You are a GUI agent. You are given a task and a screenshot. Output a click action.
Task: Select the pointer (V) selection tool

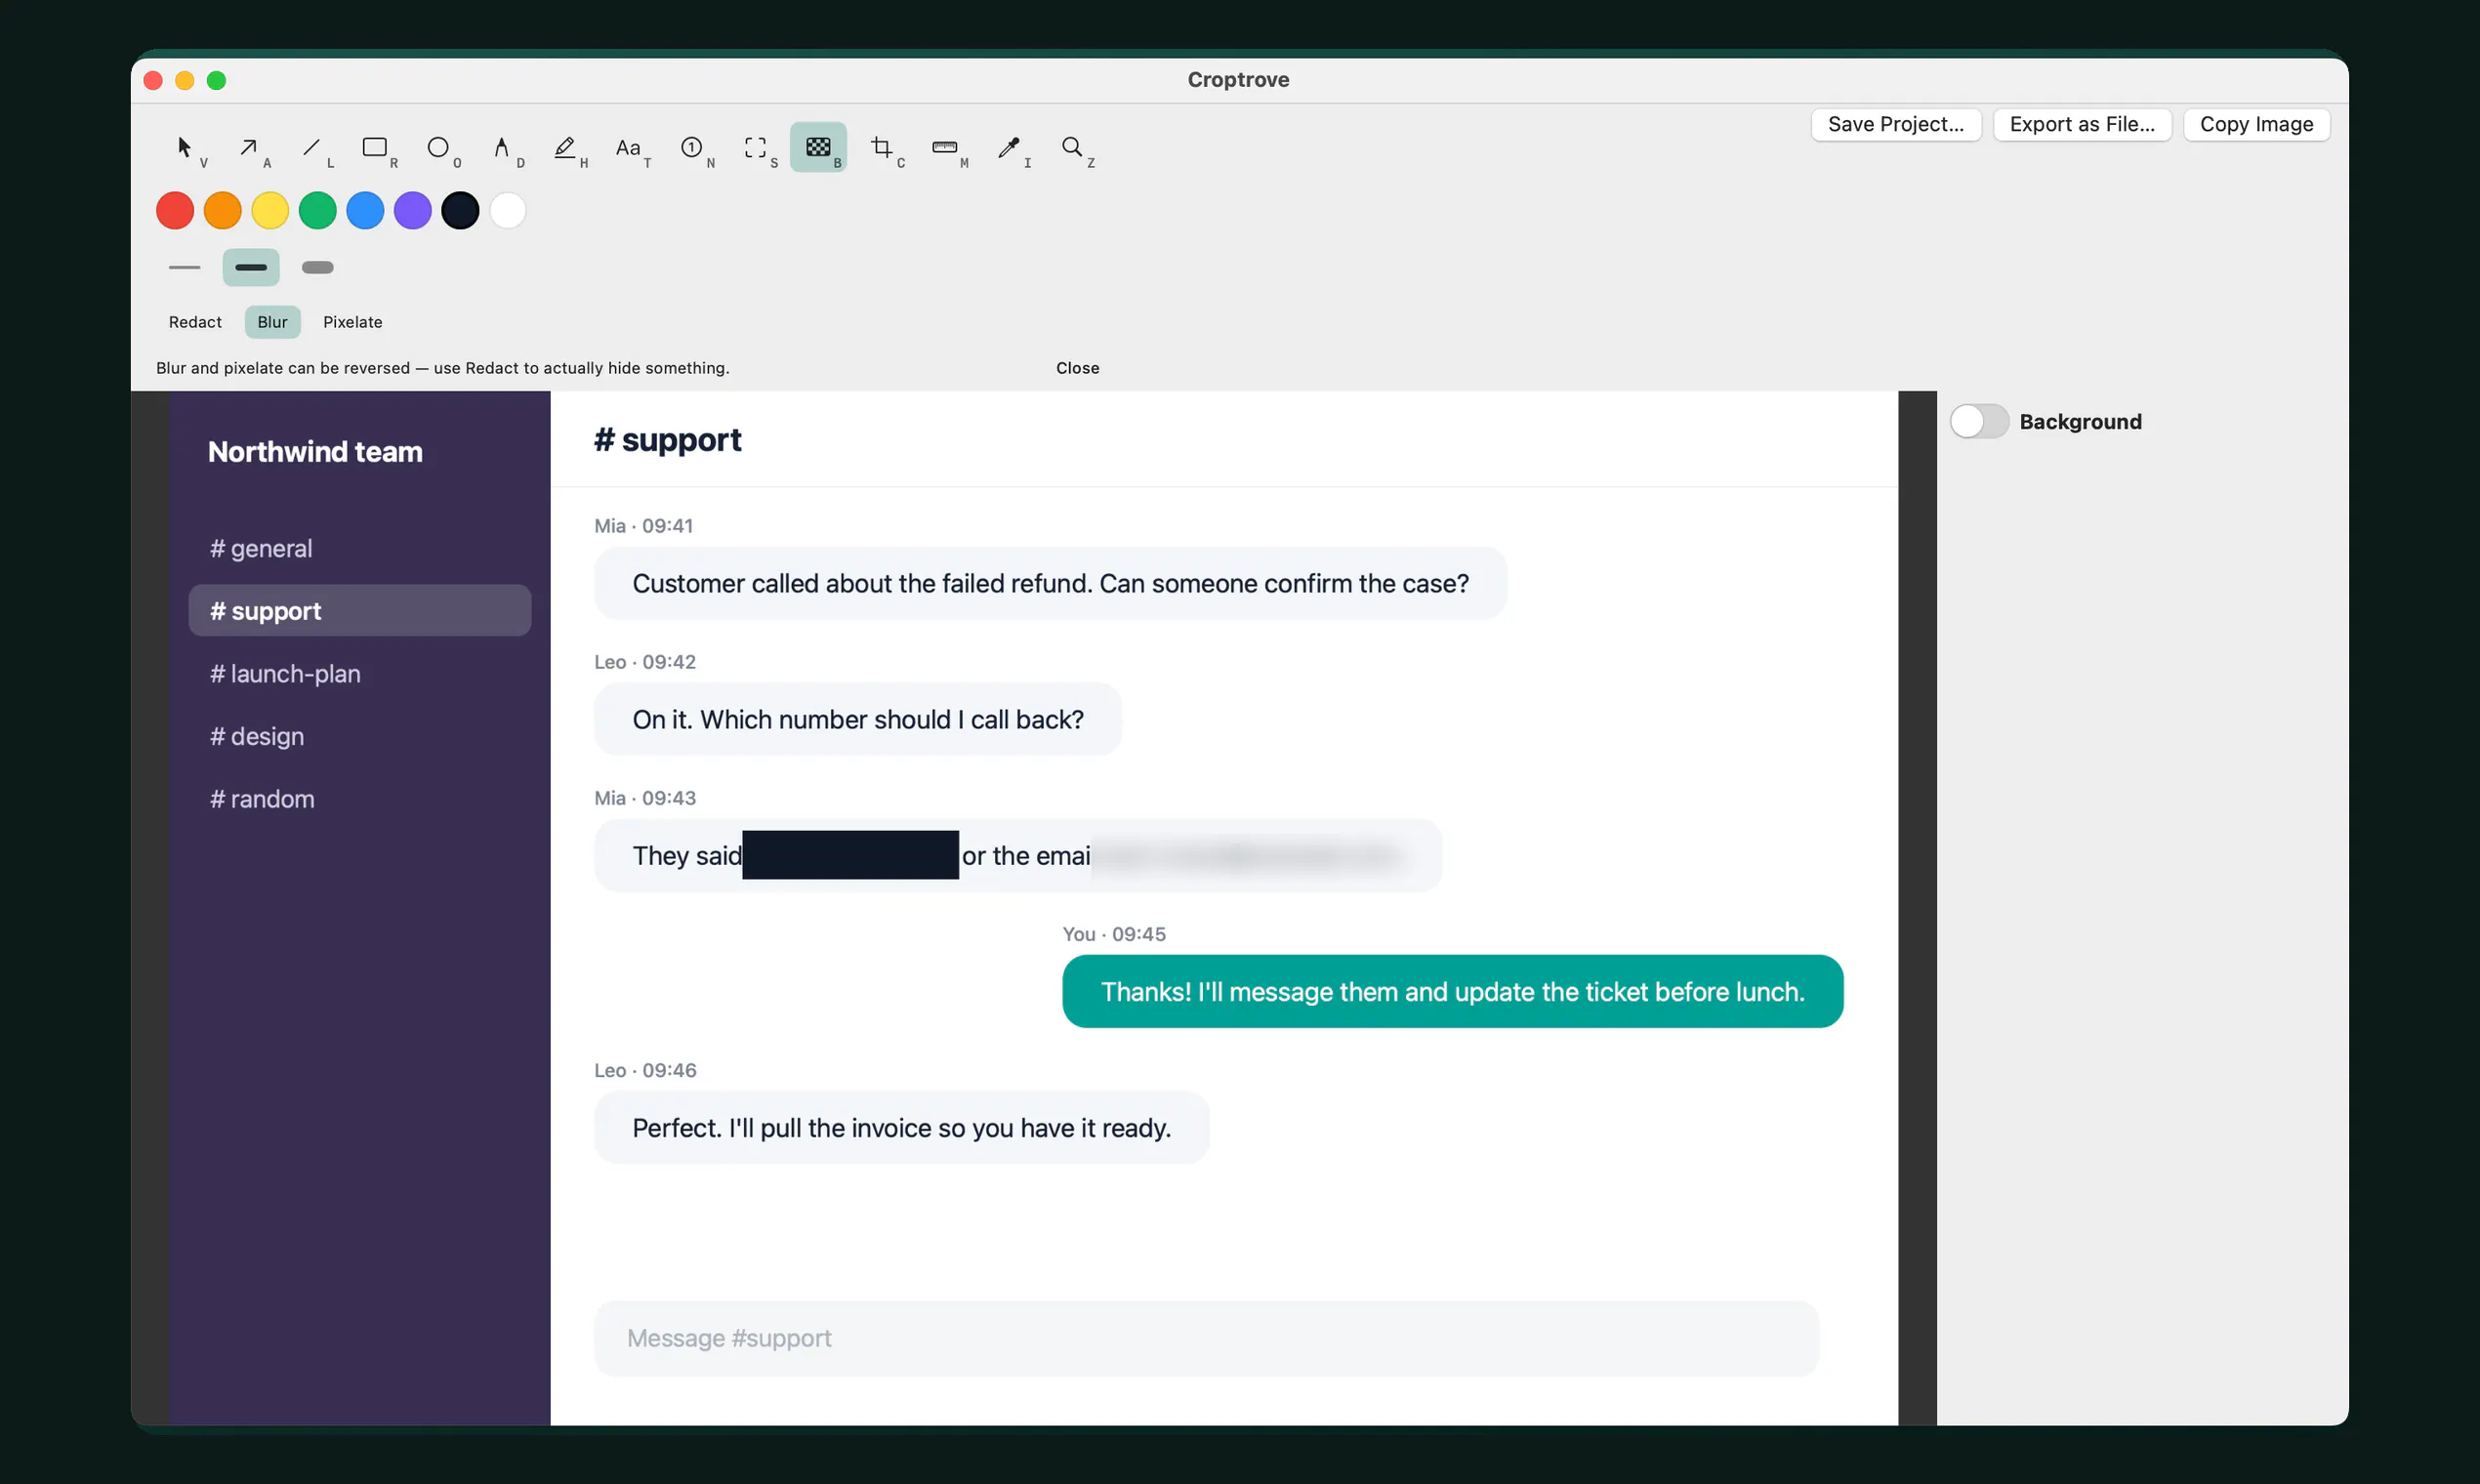(185, 148)
